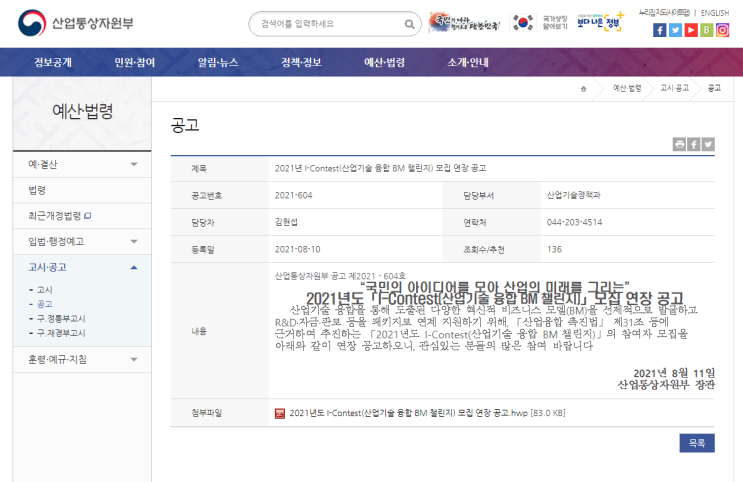Open the 정책·정보 menu
Viewport: 743px width, 482px height.
point(301,62)
